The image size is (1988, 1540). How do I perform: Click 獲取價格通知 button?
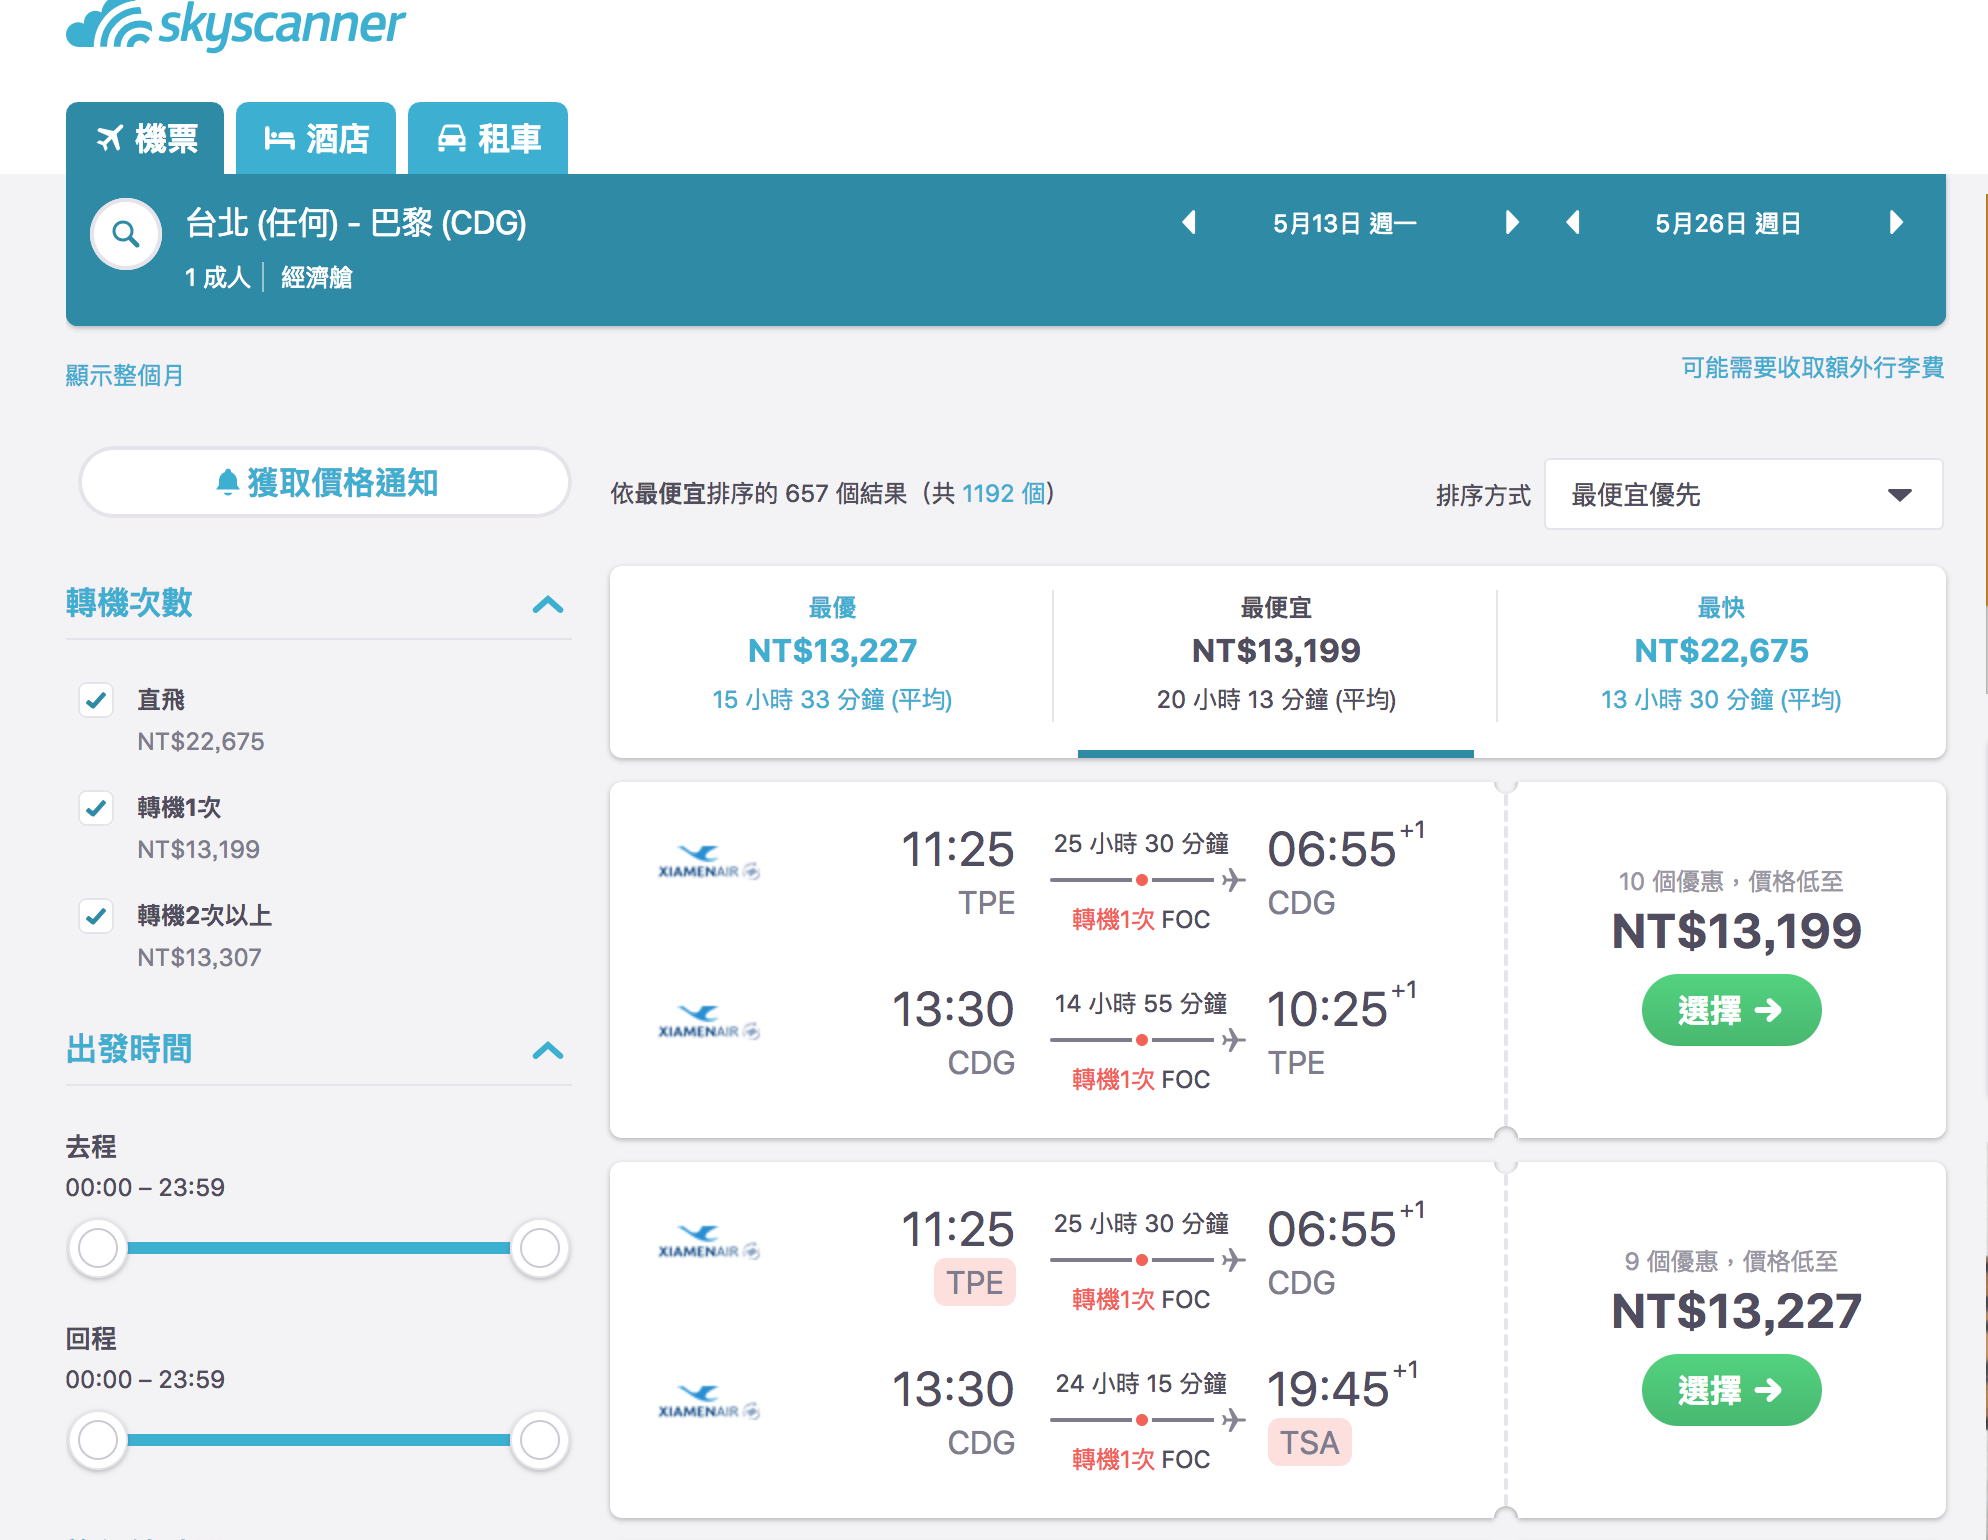325,482
